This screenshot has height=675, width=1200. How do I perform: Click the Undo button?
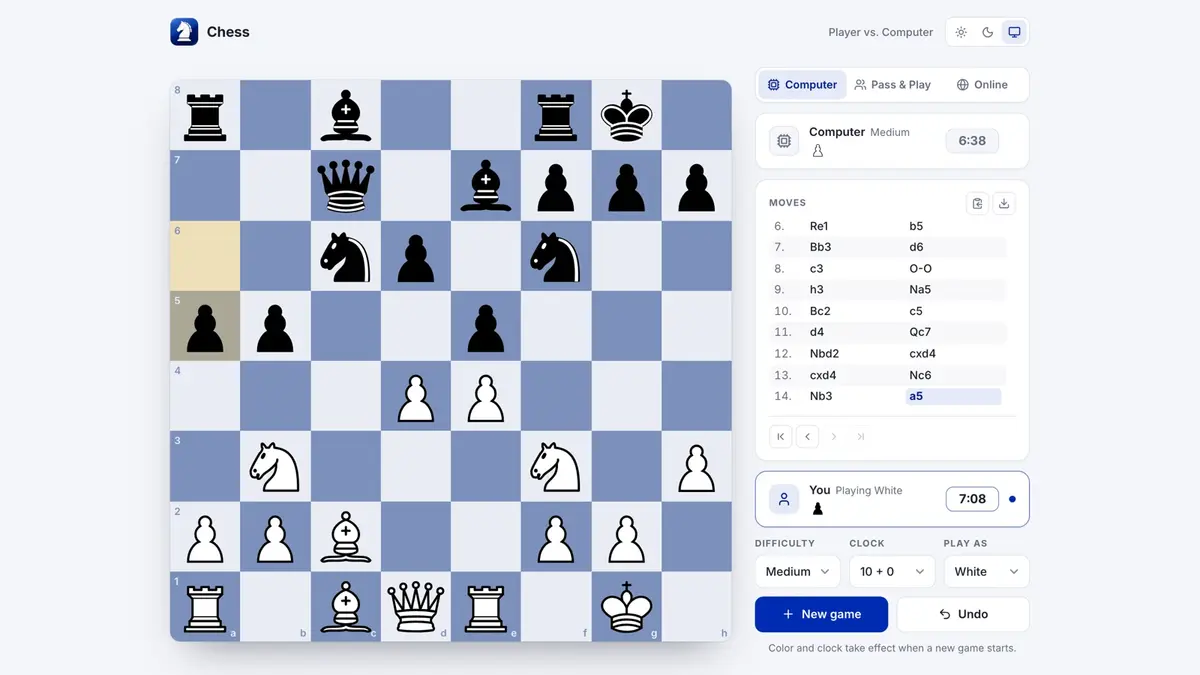963,614
